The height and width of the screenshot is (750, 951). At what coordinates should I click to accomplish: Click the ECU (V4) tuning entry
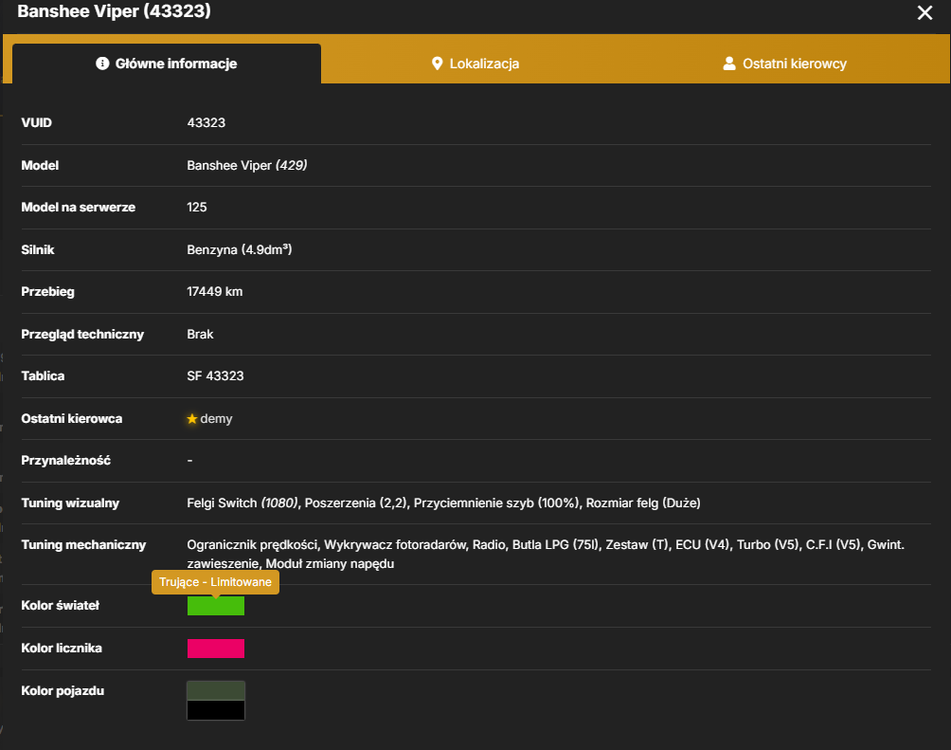(702, 545)
